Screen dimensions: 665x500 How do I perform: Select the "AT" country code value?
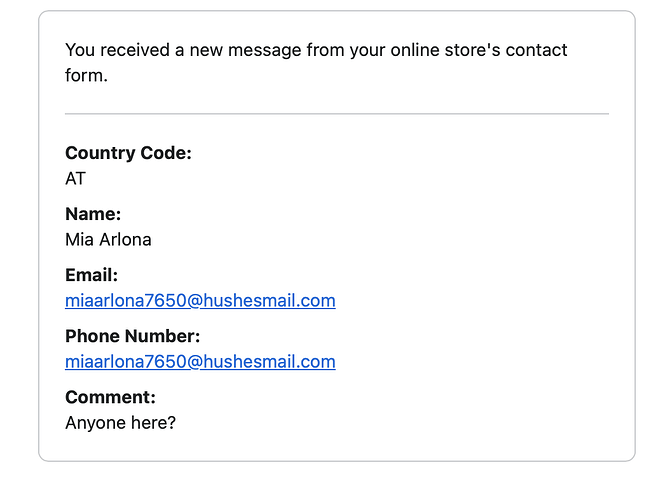(76, 179)
